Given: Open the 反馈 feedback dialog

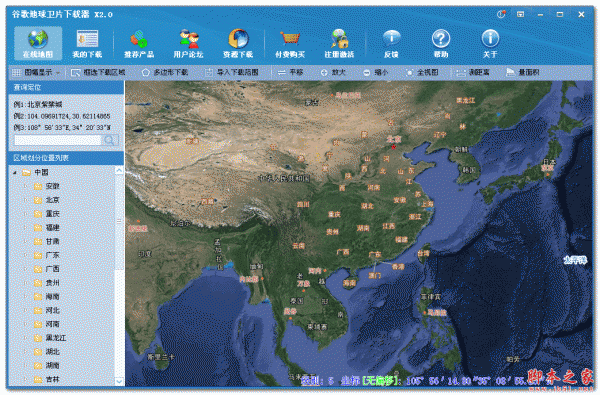Looking at the screenshot, I should (391, 43).
